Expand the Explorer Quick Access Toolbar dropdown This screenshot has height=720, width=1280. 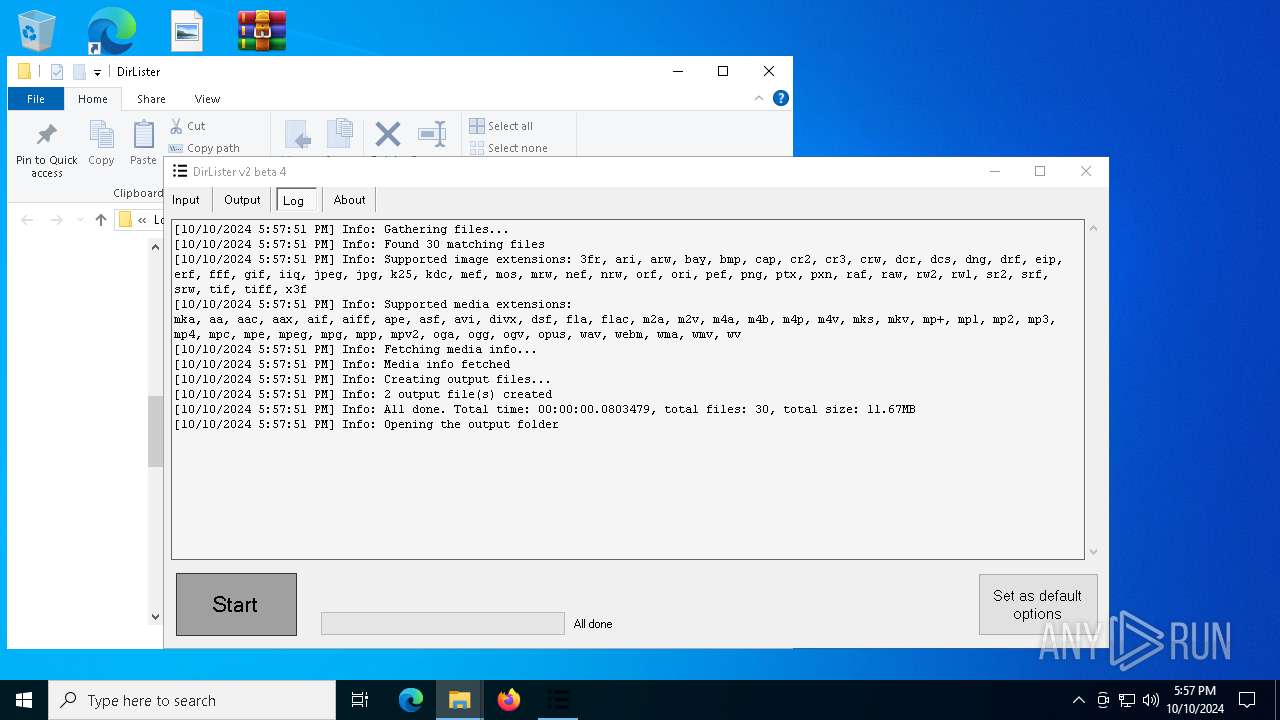[97, 72]
